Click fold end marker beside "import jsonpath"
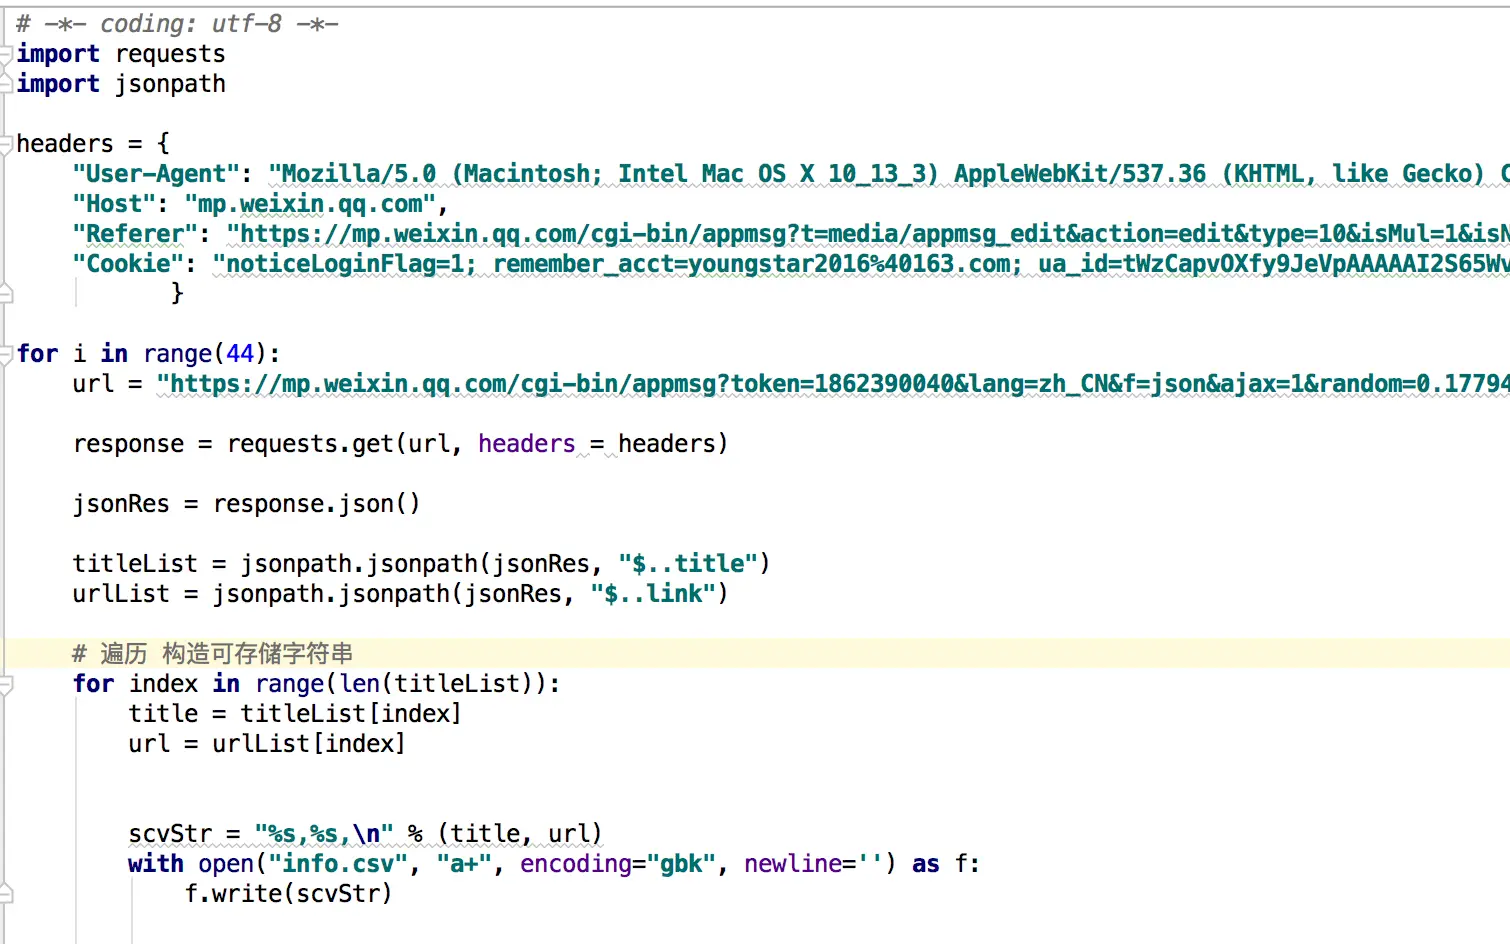1510x944 pixels. 6,84
